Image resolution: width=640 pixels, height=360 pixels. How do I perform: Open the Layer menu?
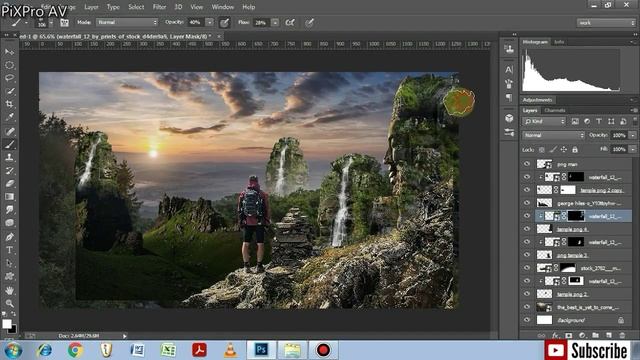91,7
